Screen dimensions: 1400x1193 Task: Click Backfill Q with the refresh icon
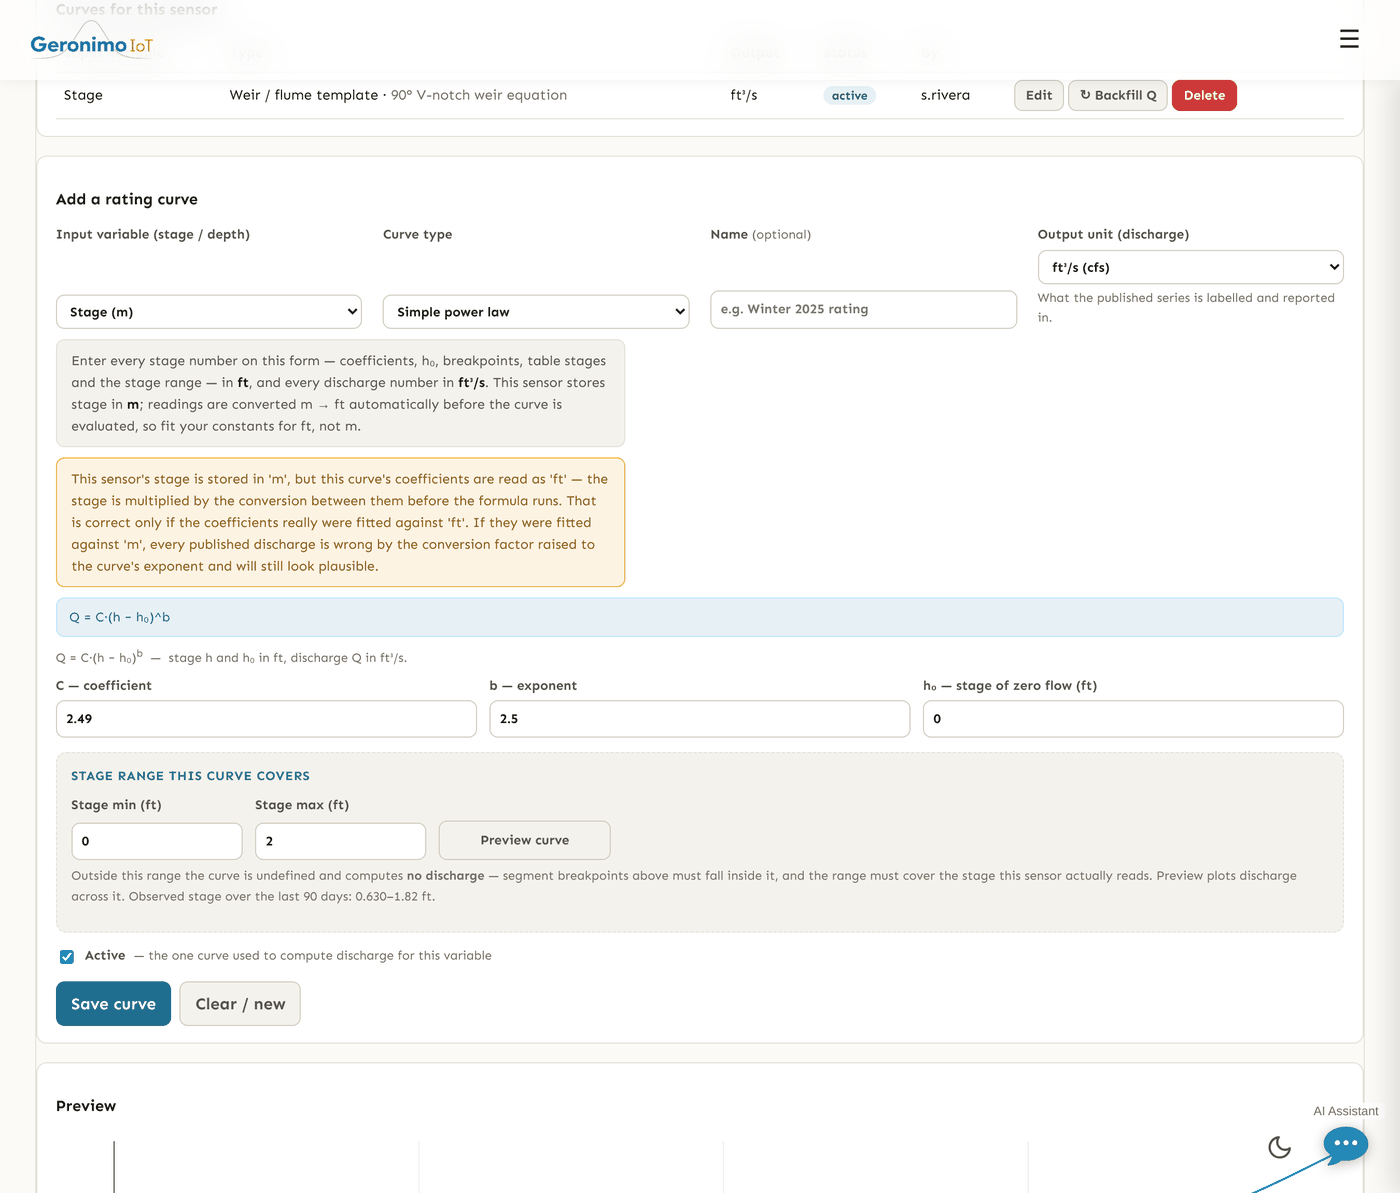click(1118, 95)
